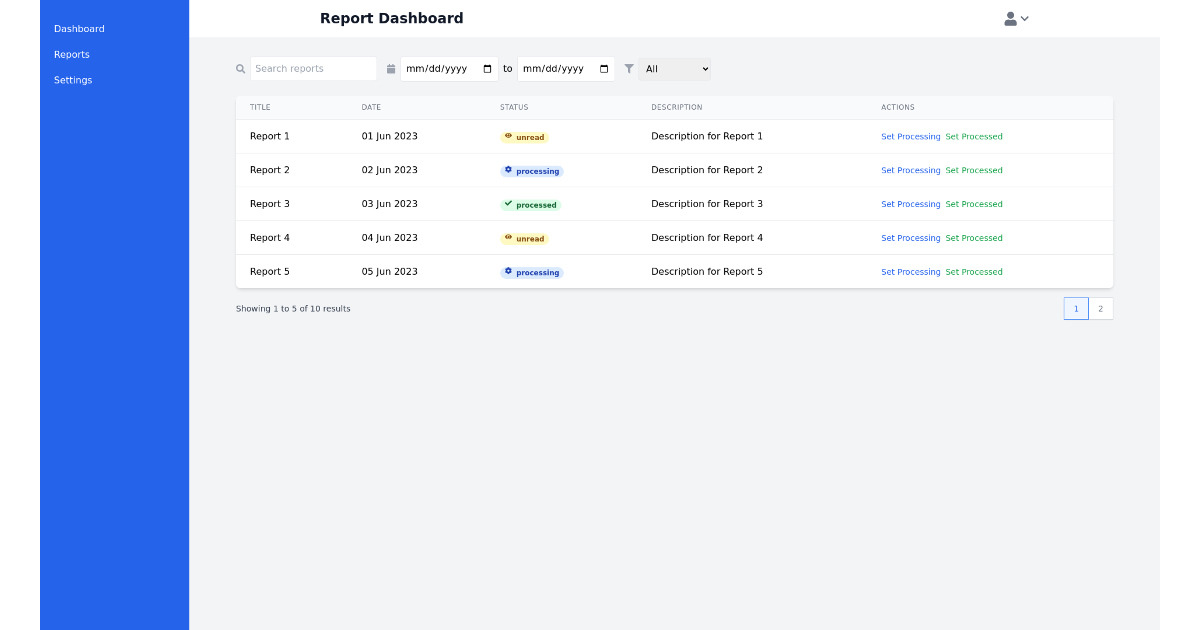Image resolution: width=1200 pixels, height=630 pixels.
Task: Select Dashboard in the sidebar
Action: click(x=79, y=28)
